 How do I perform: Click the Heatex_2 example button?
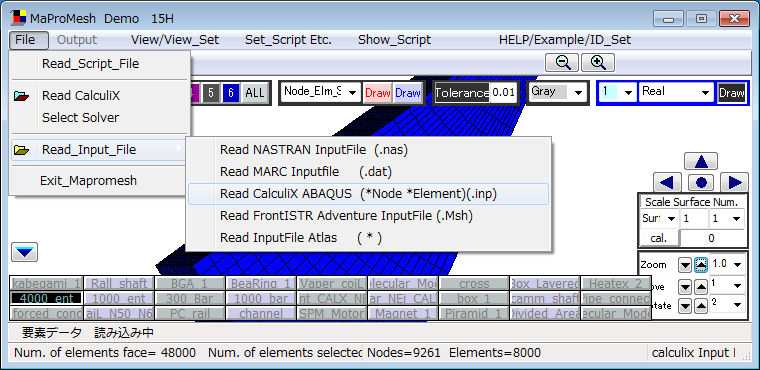pyautogui.click(x=616, y=284)
